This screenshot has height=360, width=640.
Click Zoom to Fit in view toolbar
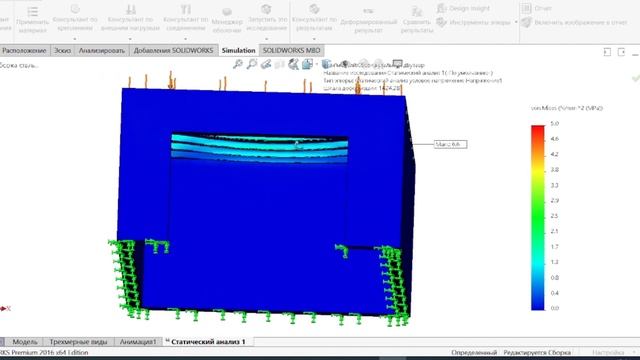click(238, 64)
